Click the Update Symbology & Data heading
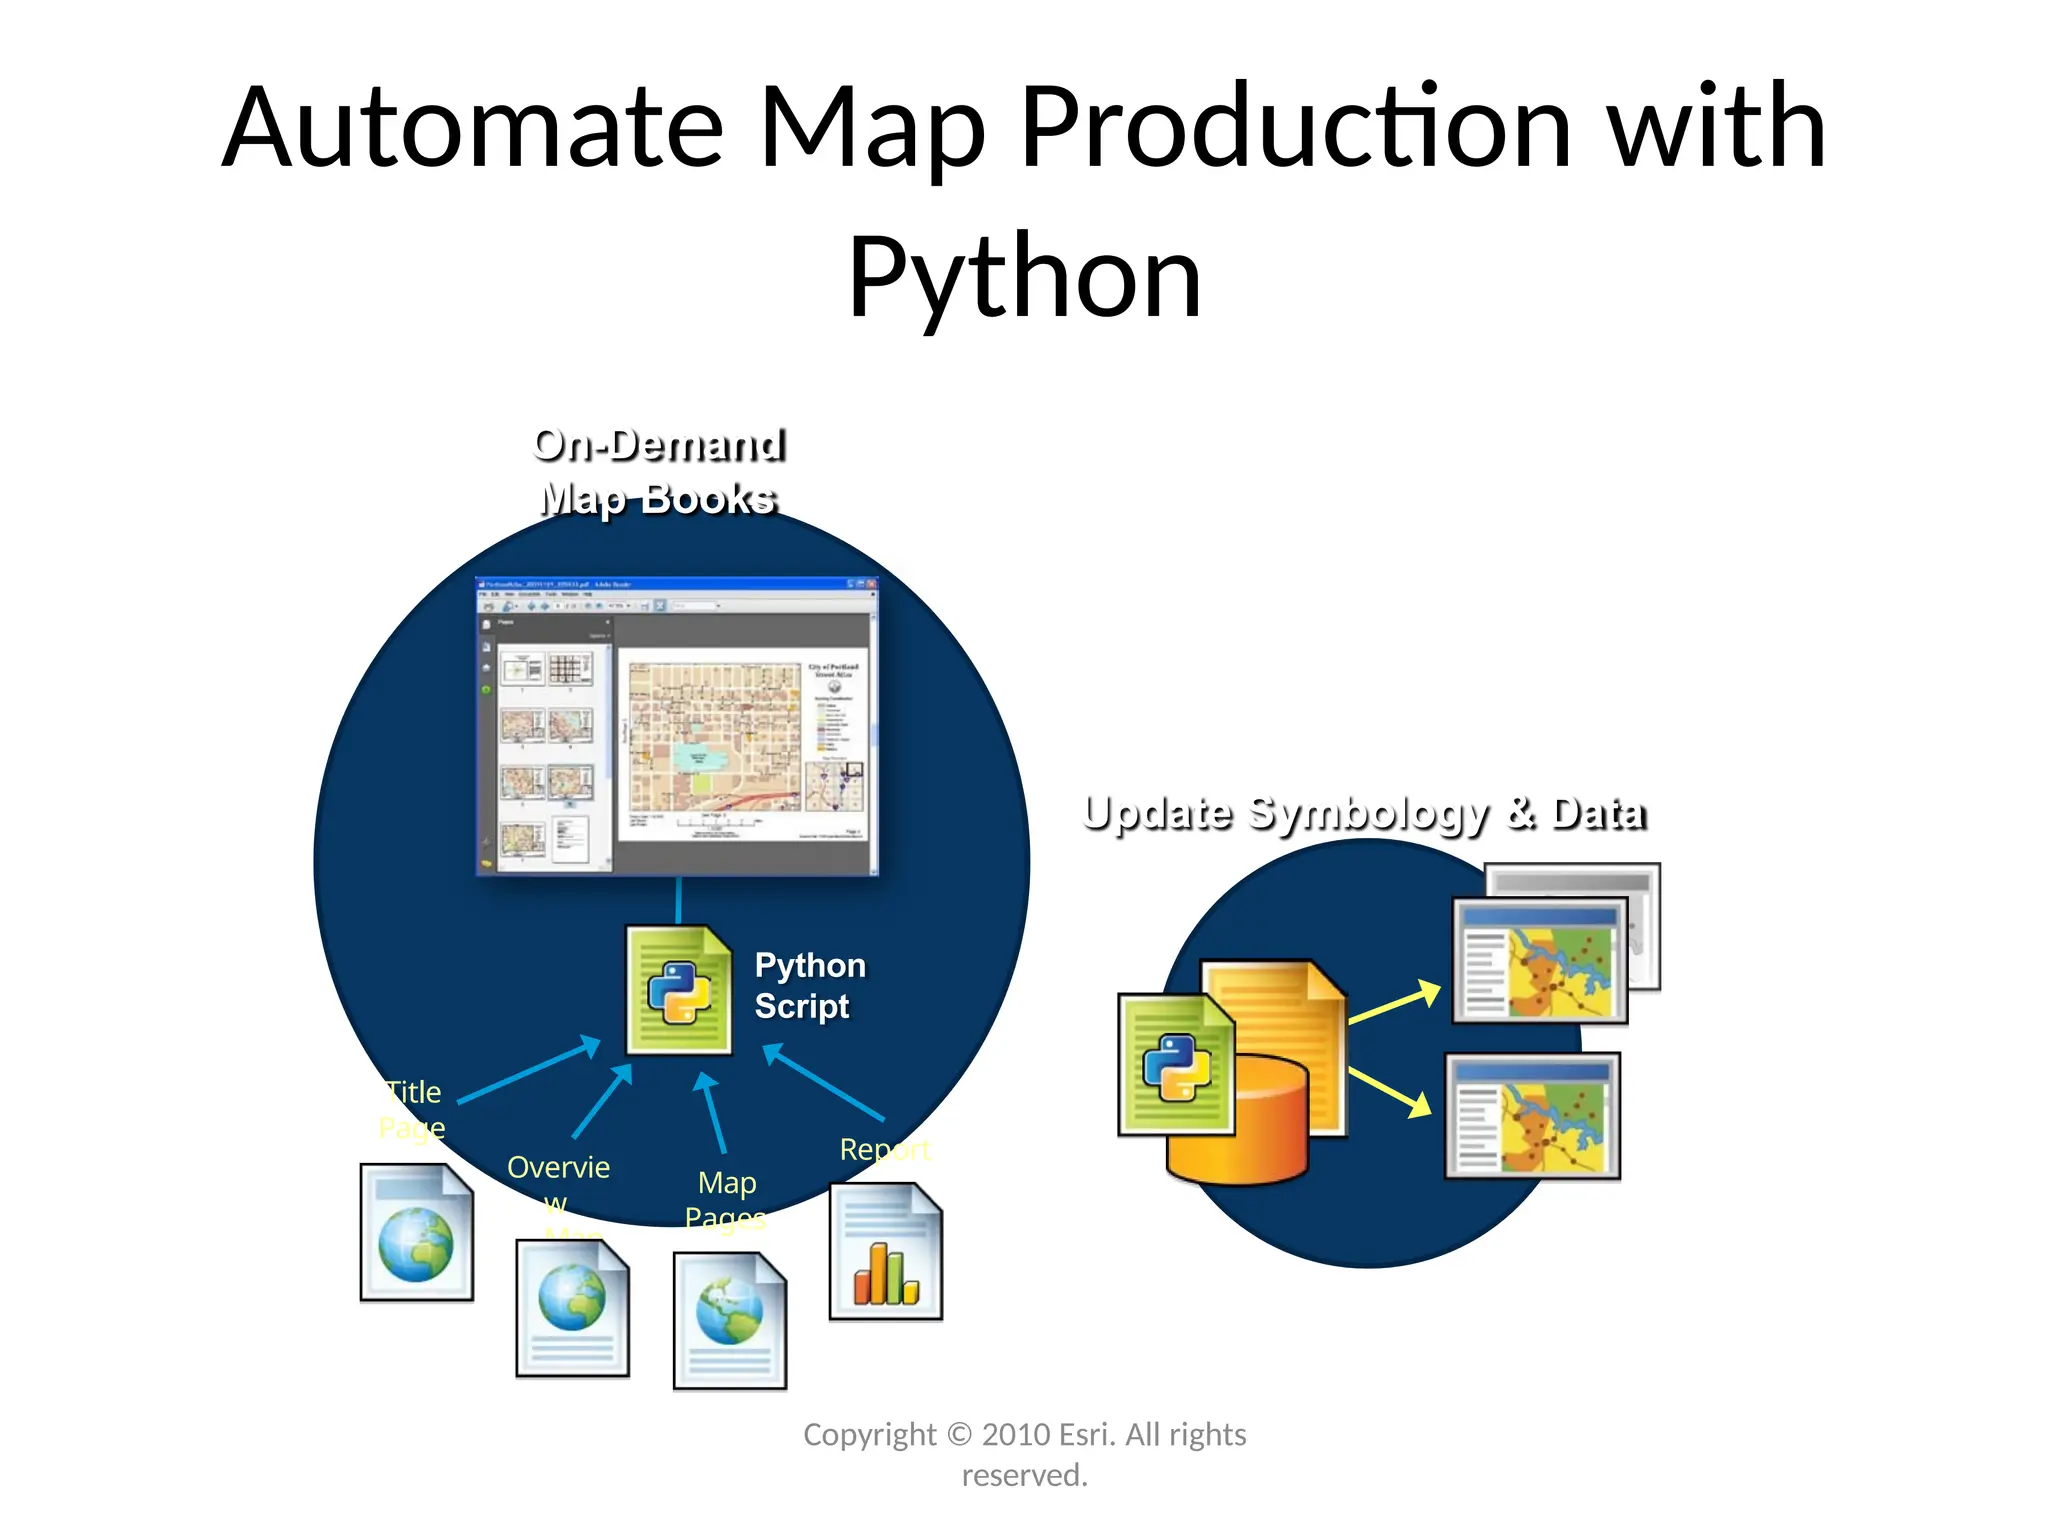 tap(1364, 814)
